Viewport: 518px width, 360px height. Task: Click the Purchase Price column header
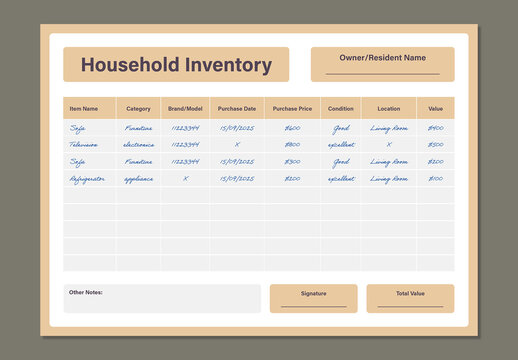point(292,109)
